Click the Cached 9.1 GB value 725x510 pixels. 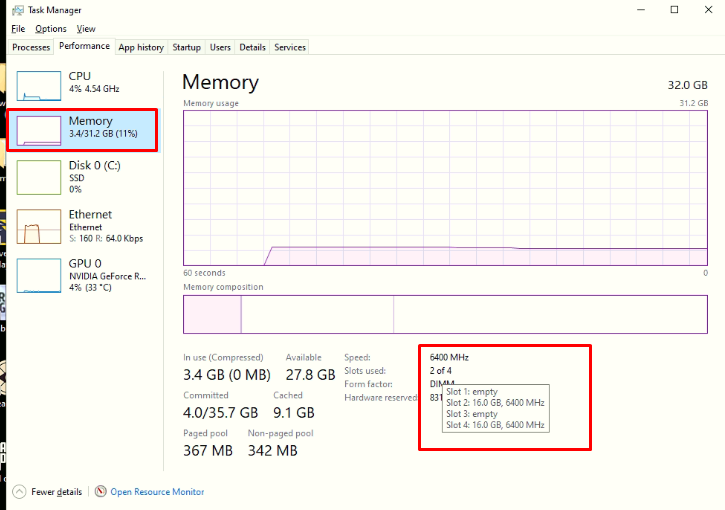coord(294,412)
